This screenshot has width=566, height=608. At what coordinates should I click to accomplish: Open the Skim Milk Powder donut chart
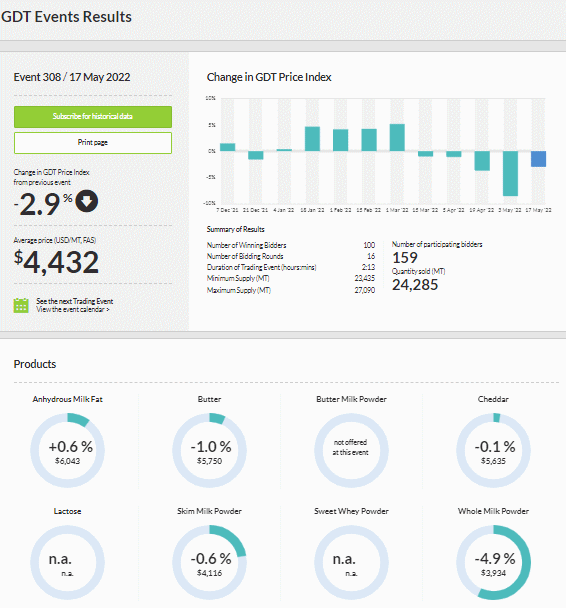point(209,562)
